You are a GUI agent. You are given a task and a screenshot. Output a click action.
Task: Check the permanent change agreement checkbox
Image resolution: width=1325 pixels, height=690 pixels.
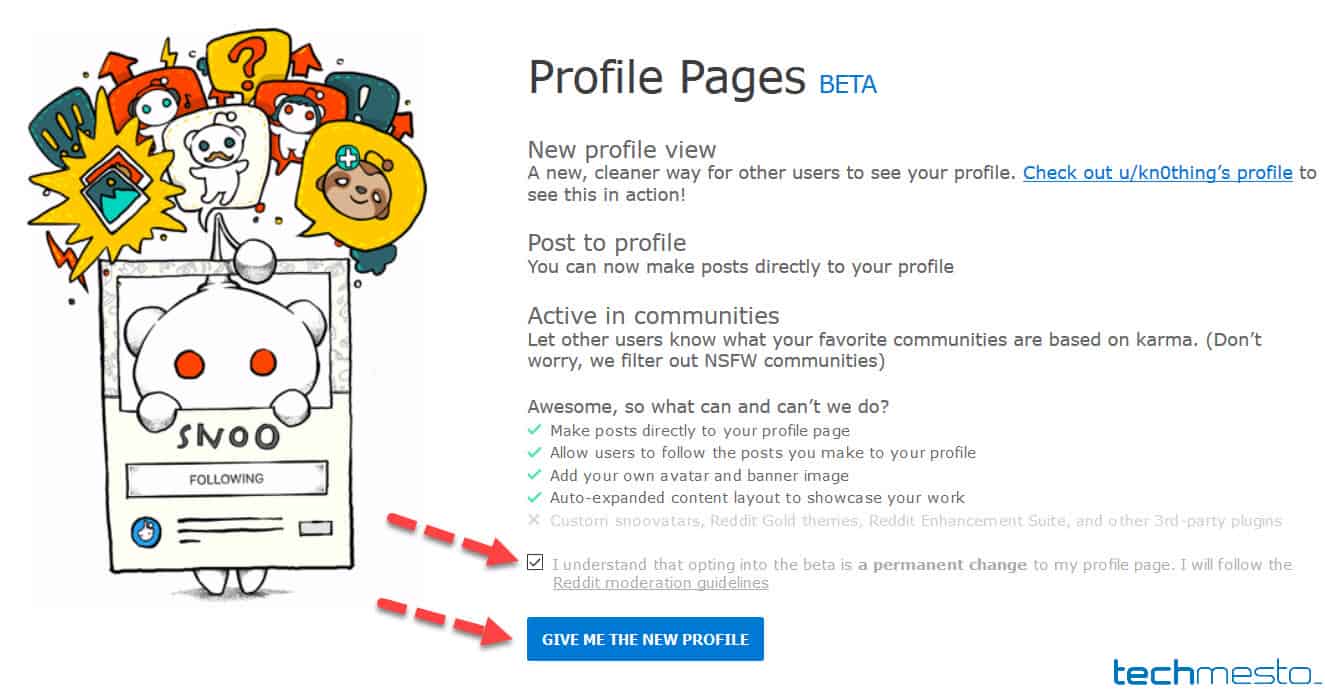(x=535, y=563)
